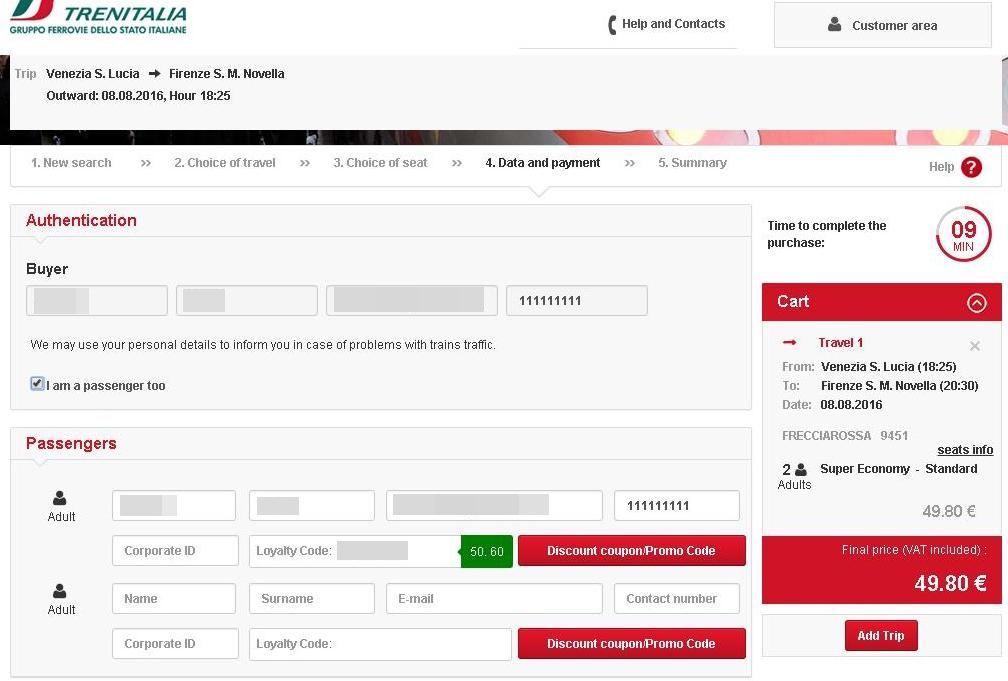The width and height of the screenshot is (1008, 681).
Task: Click the Trenitalia logo
Action: 98,17
